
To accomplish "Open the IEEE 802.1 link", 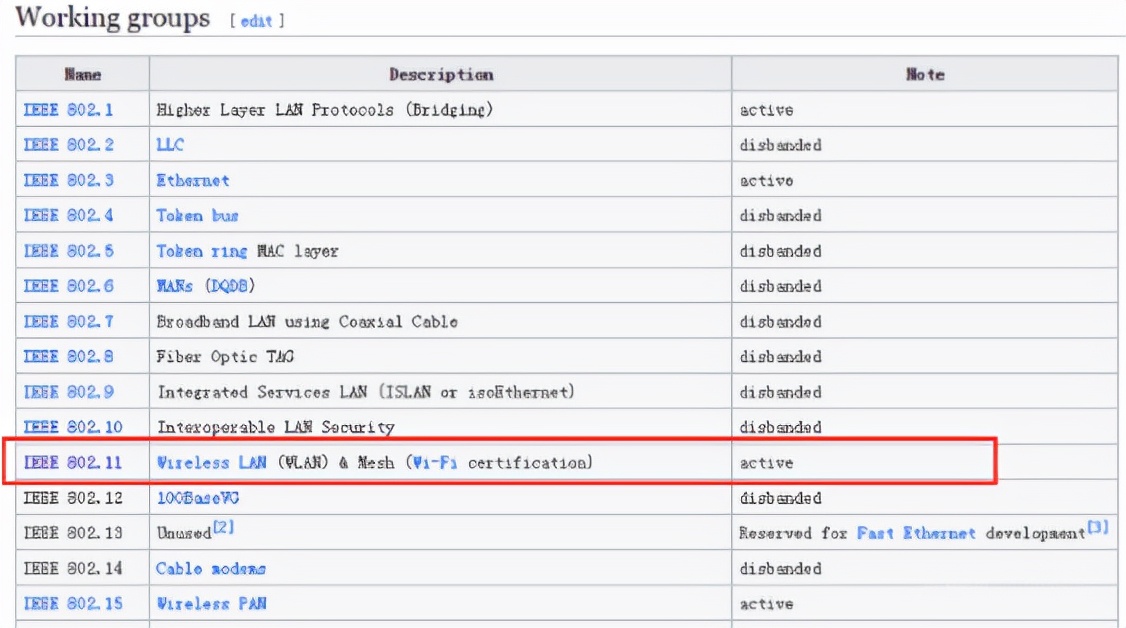I will [x=68, y=110].
